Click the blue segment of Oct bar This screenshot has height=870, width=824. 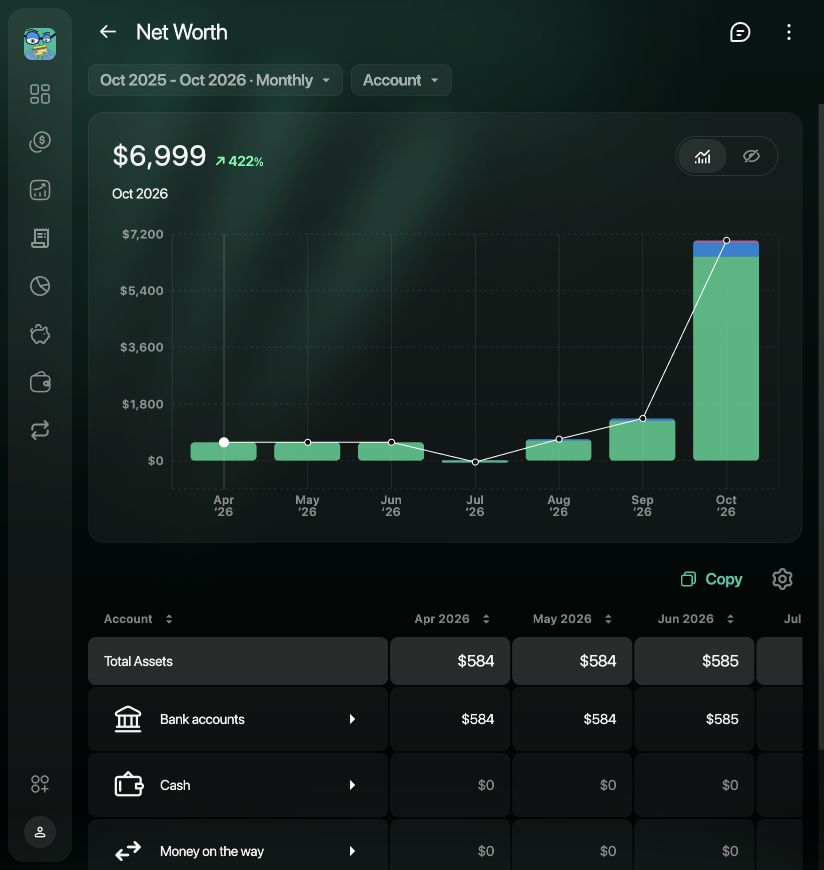point(726,249)
